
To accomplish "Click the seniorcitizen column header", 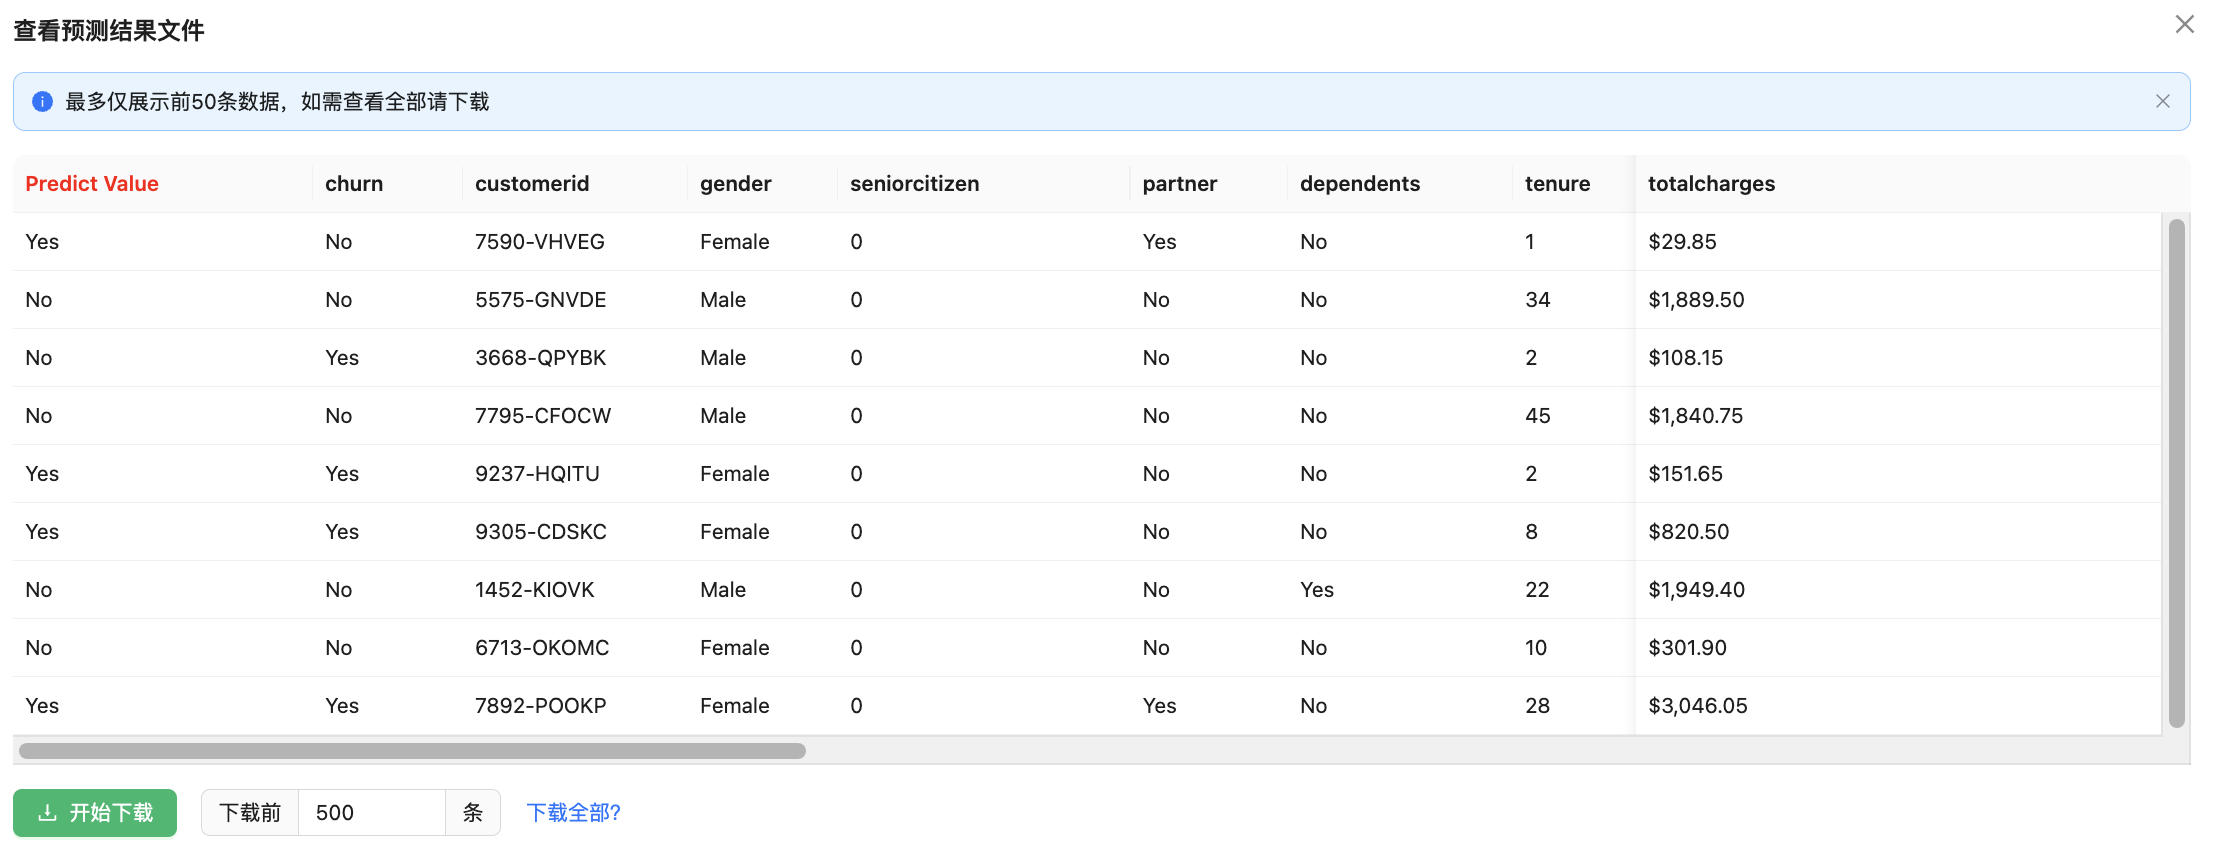I will tap(914, 184).
